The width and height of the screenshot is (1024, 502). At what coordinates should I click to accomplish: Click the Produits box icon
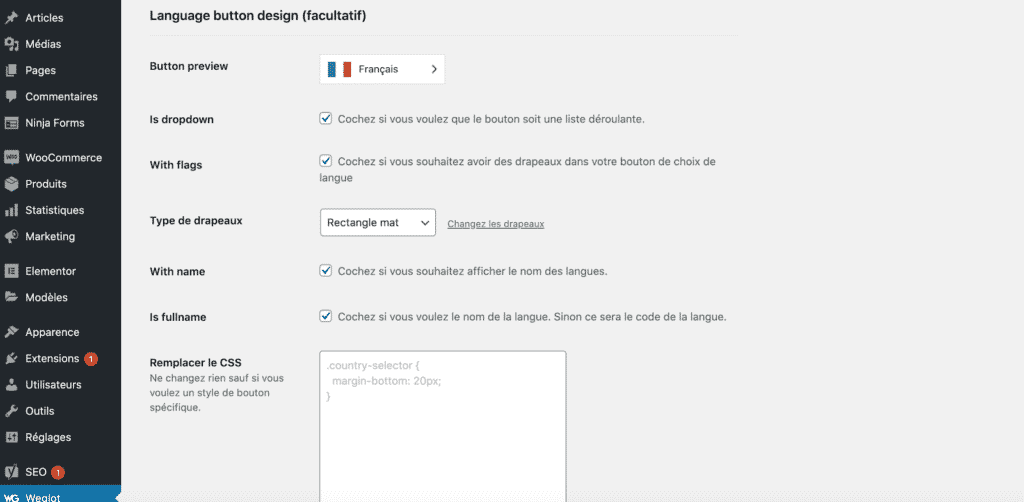tap(11, 184)
